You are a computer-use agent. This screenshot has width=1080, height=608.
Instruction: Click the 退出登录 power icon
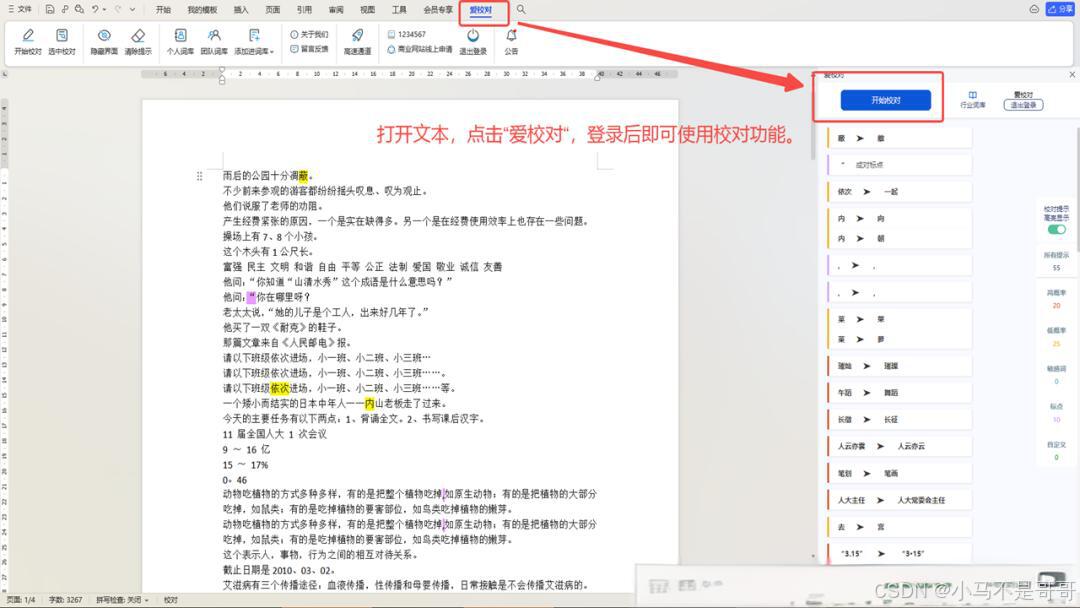[472, 41]
